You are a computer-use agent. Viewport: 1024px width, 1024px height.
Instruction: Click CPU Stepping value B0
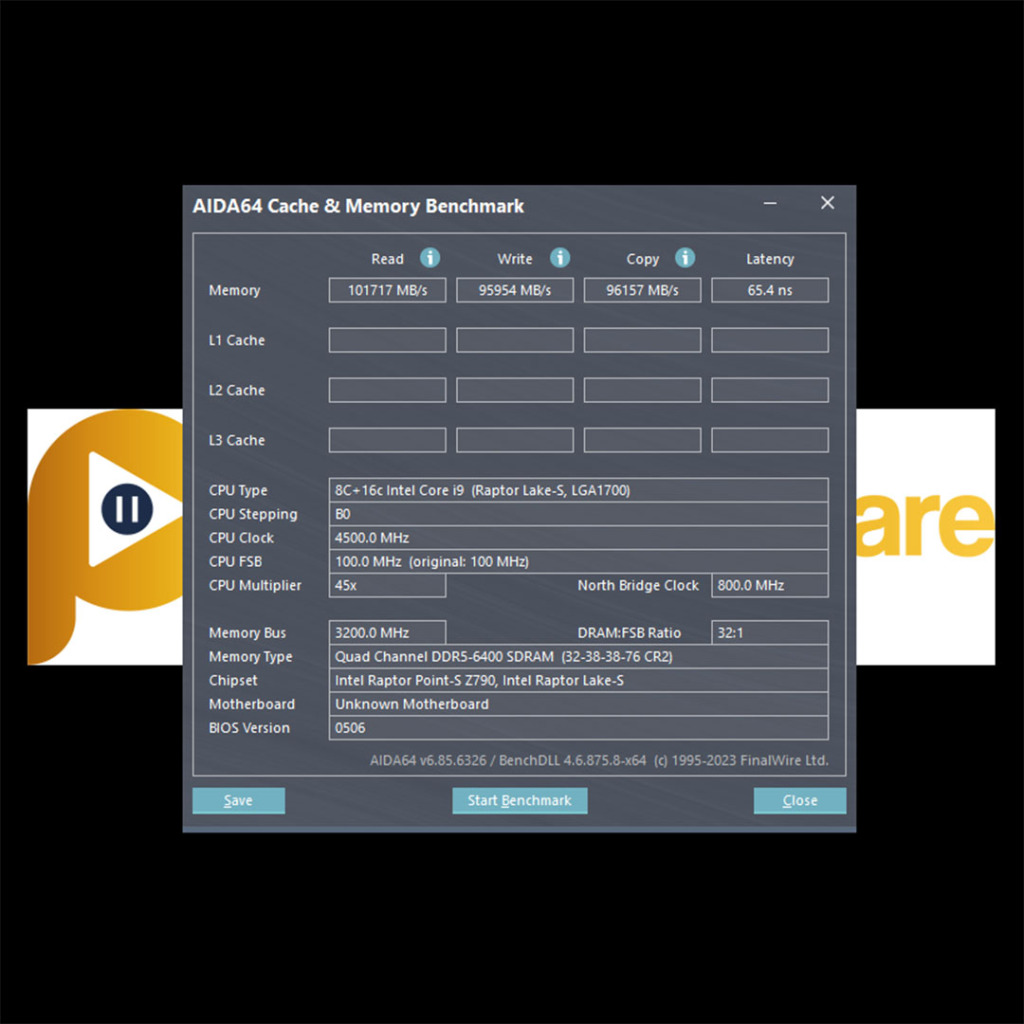point(579,514)
